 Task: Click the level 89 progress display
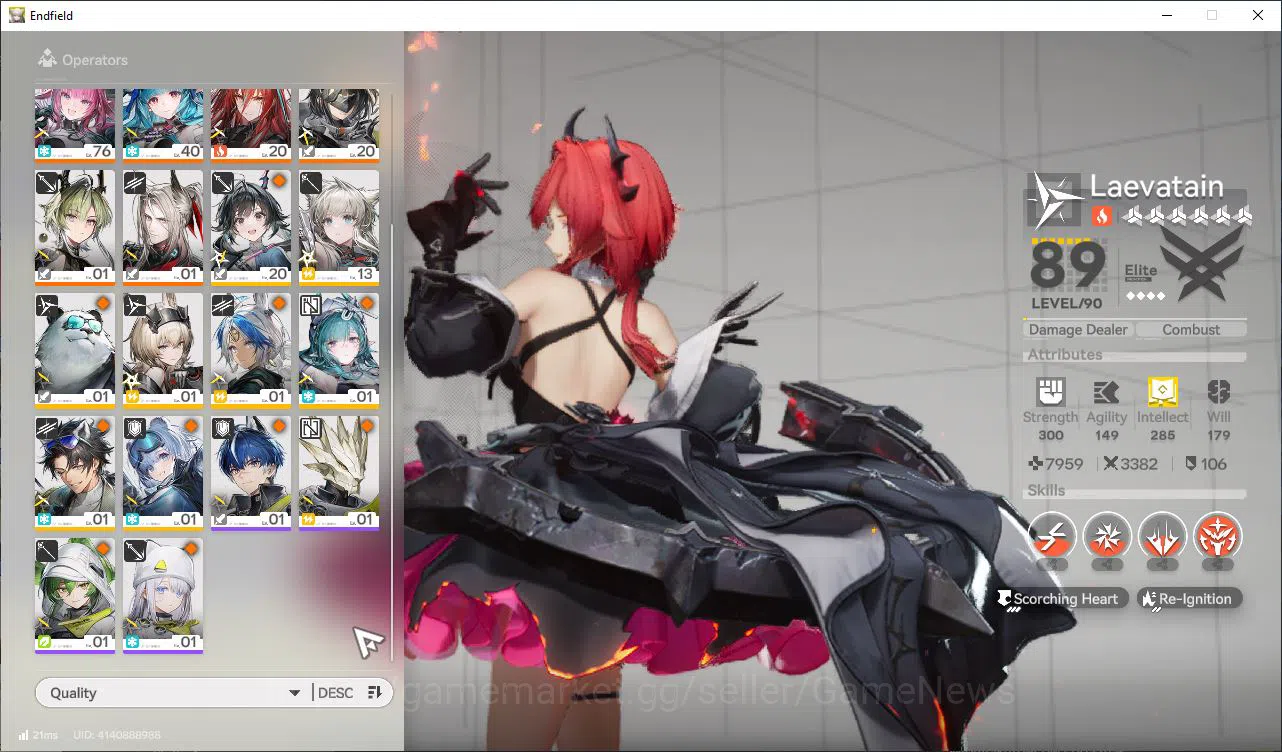tap(1068, 276)
